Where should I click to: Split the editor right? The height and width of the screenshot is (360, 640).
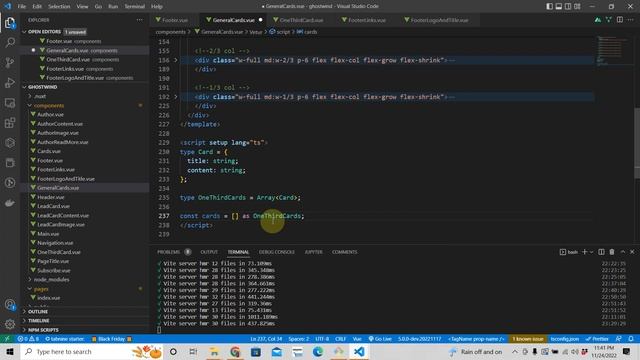coord(620,20)
